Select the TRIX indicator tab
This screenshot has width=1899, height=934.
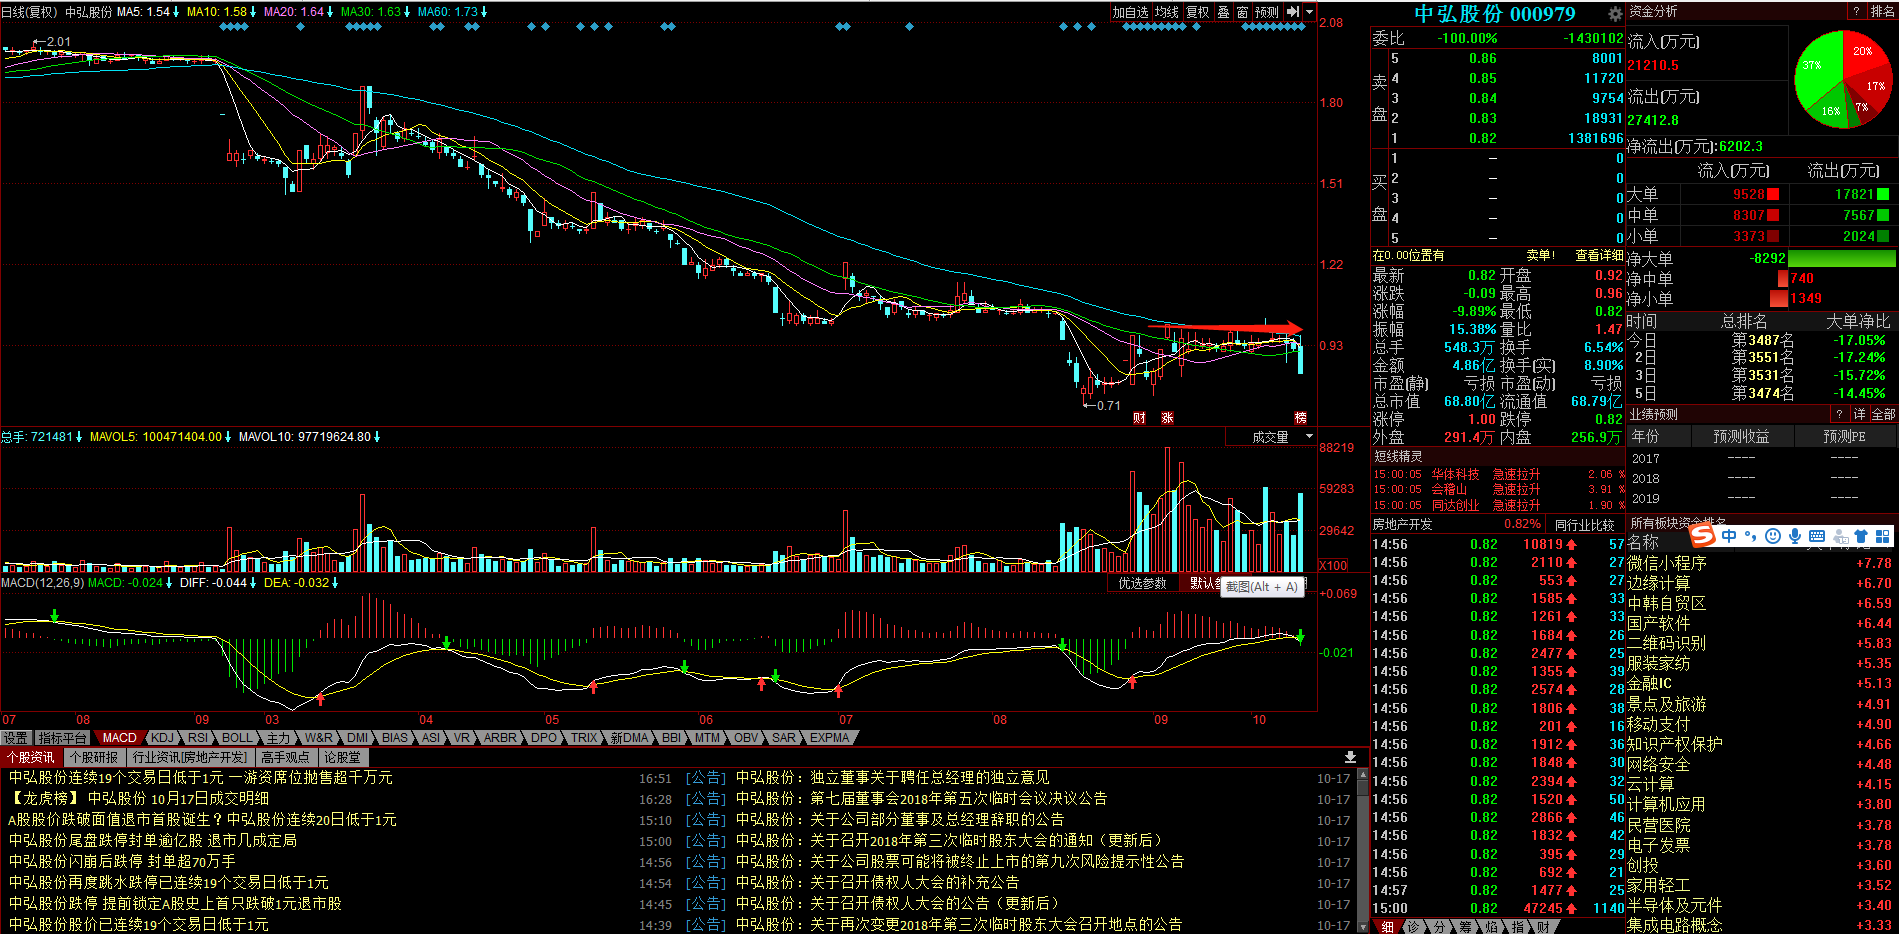pyautogui.click(x=584, y=738)
